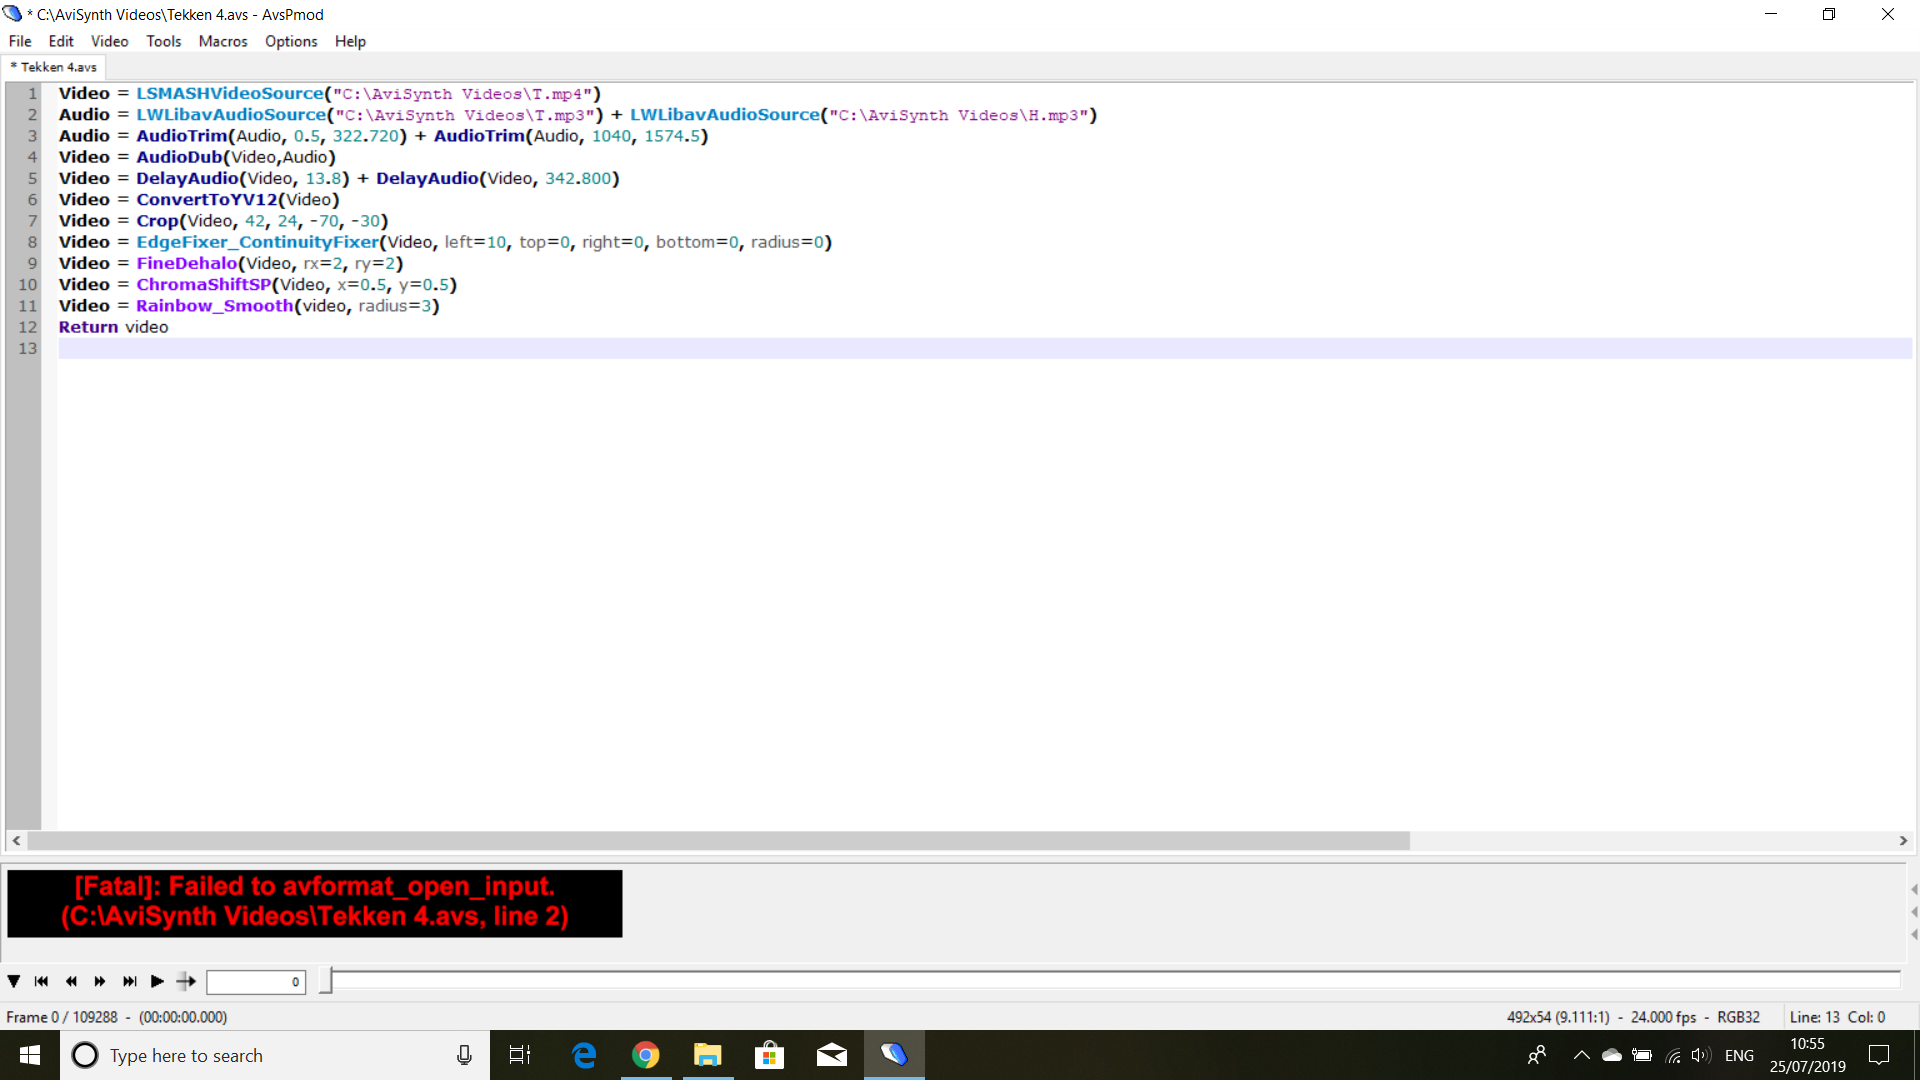Jump to the first frame button

[41, 981]
